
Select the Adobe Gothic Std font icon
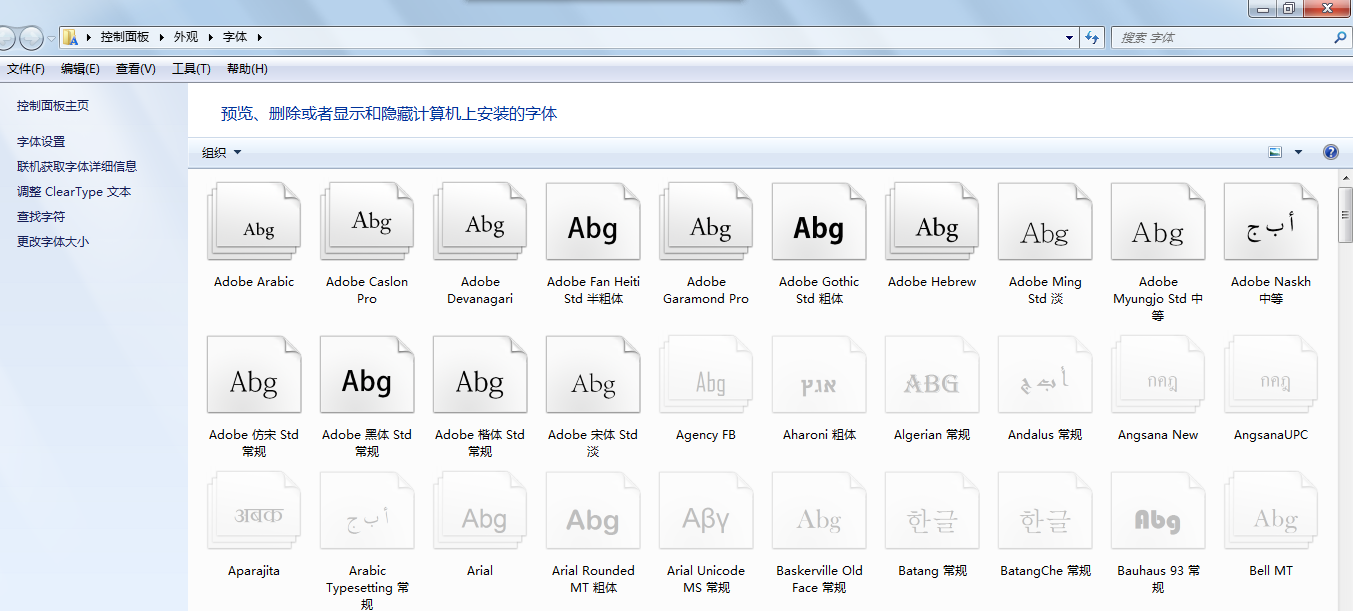819,223
